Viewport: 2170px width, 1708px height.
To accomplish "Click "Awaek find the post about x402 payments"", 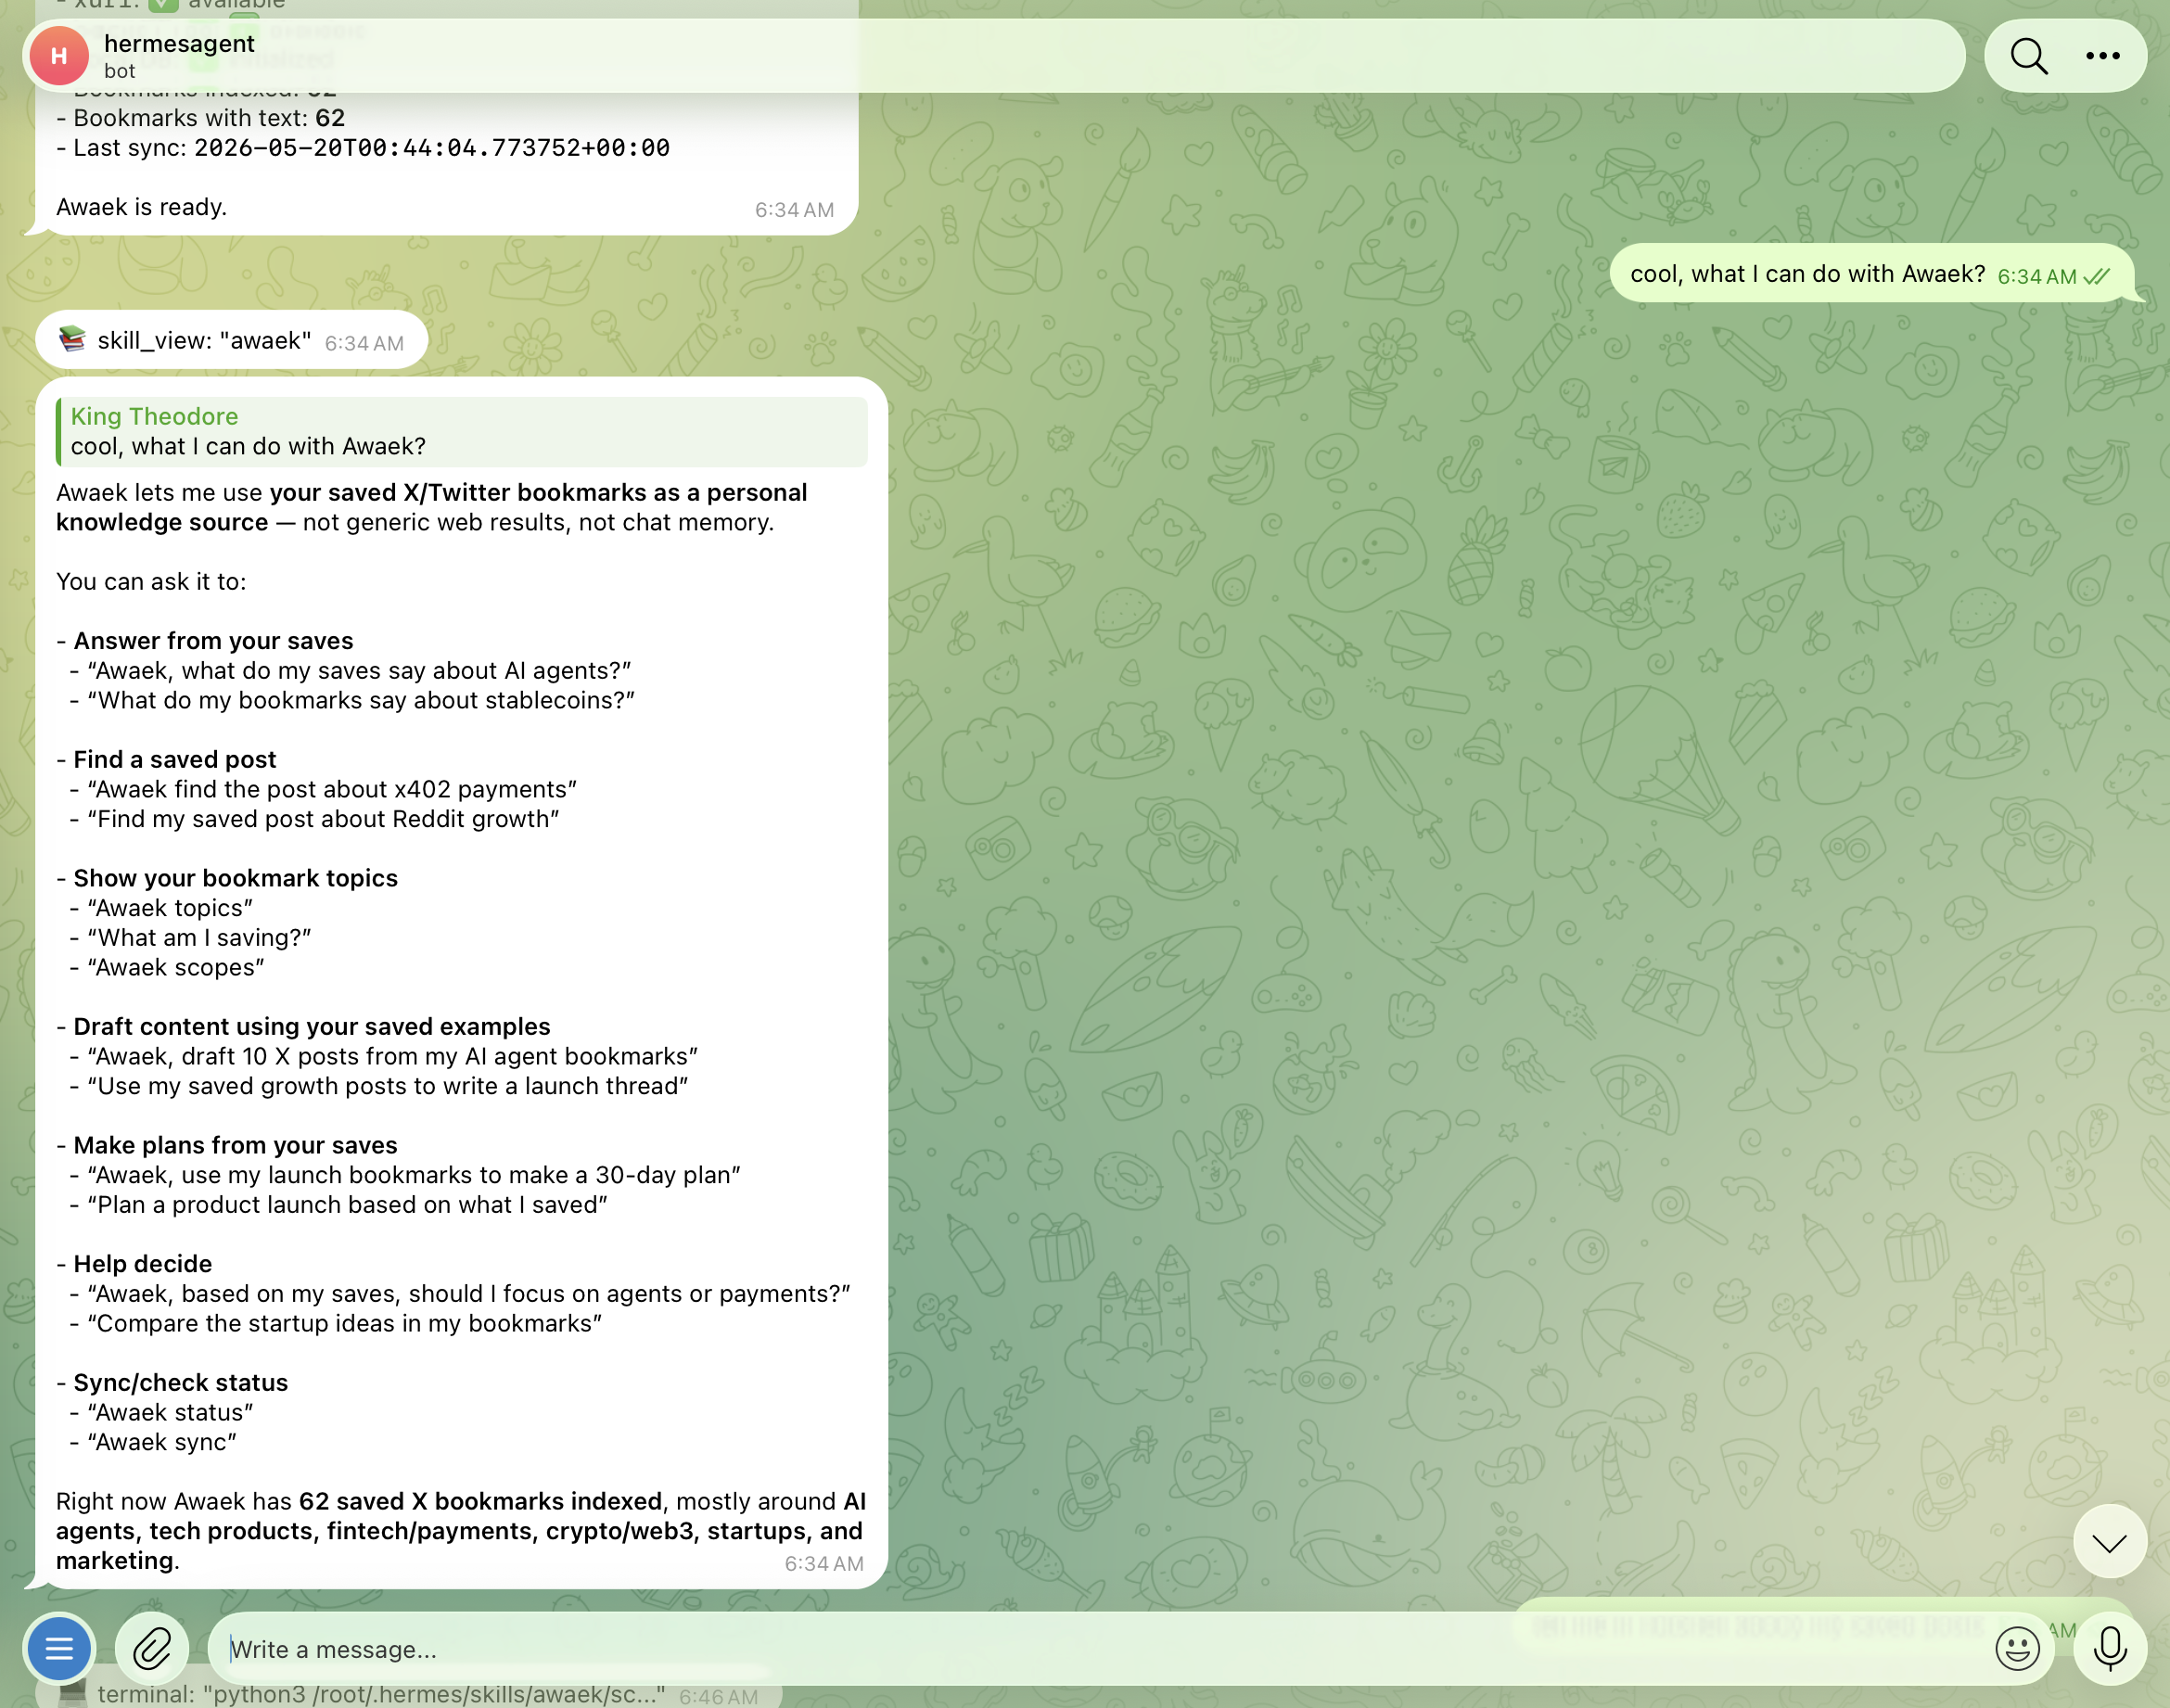I will (x=332, y=789).
